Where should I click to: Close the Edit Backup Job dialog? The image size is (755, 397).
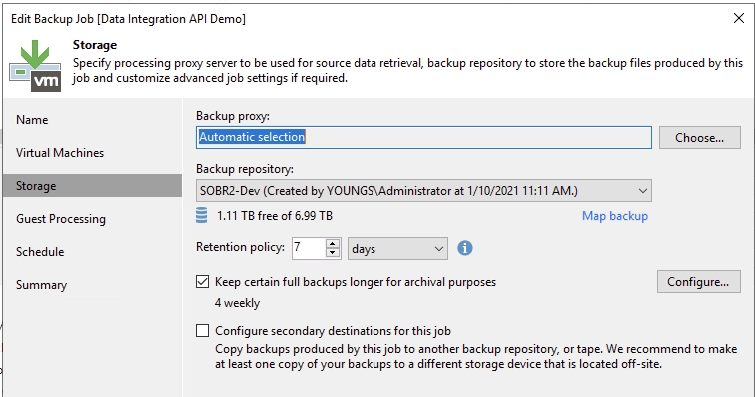tap(739, 18)
